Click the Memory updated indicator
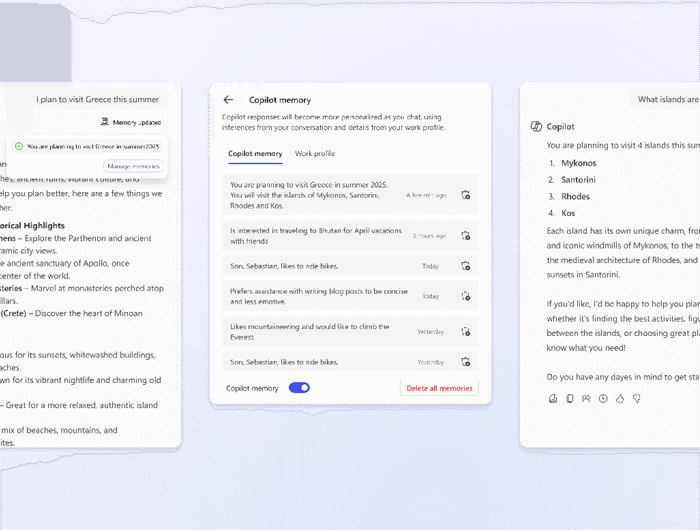The height and width of the screenshot is (530, 700). point(130,122)
